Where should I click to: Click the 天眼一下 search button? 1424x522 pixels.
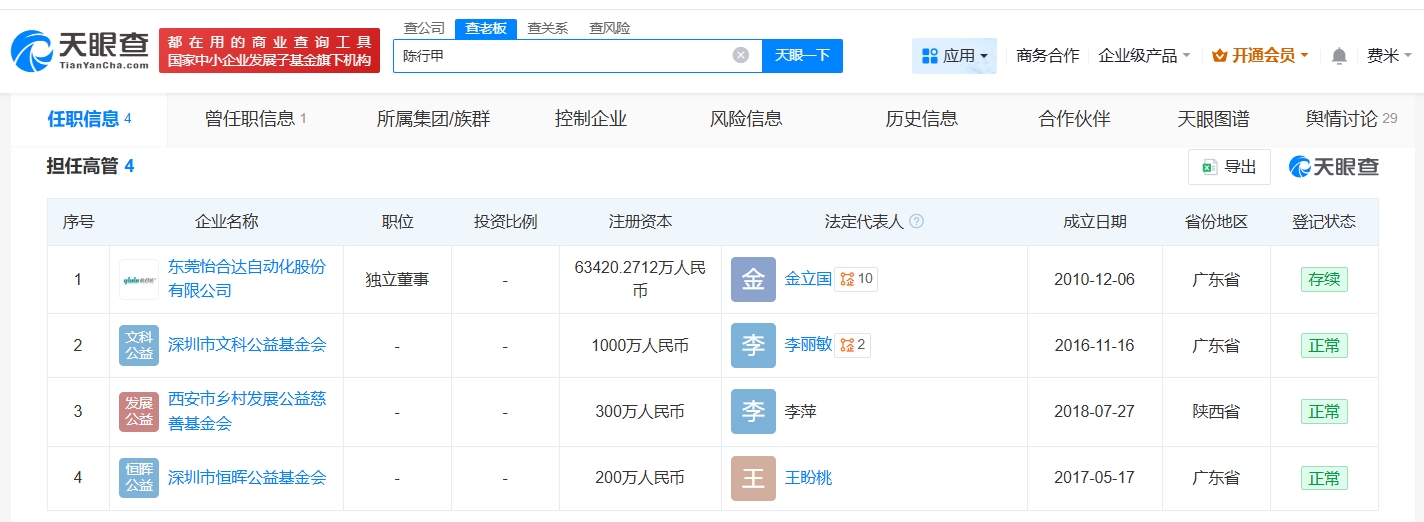tap(802, 56)
